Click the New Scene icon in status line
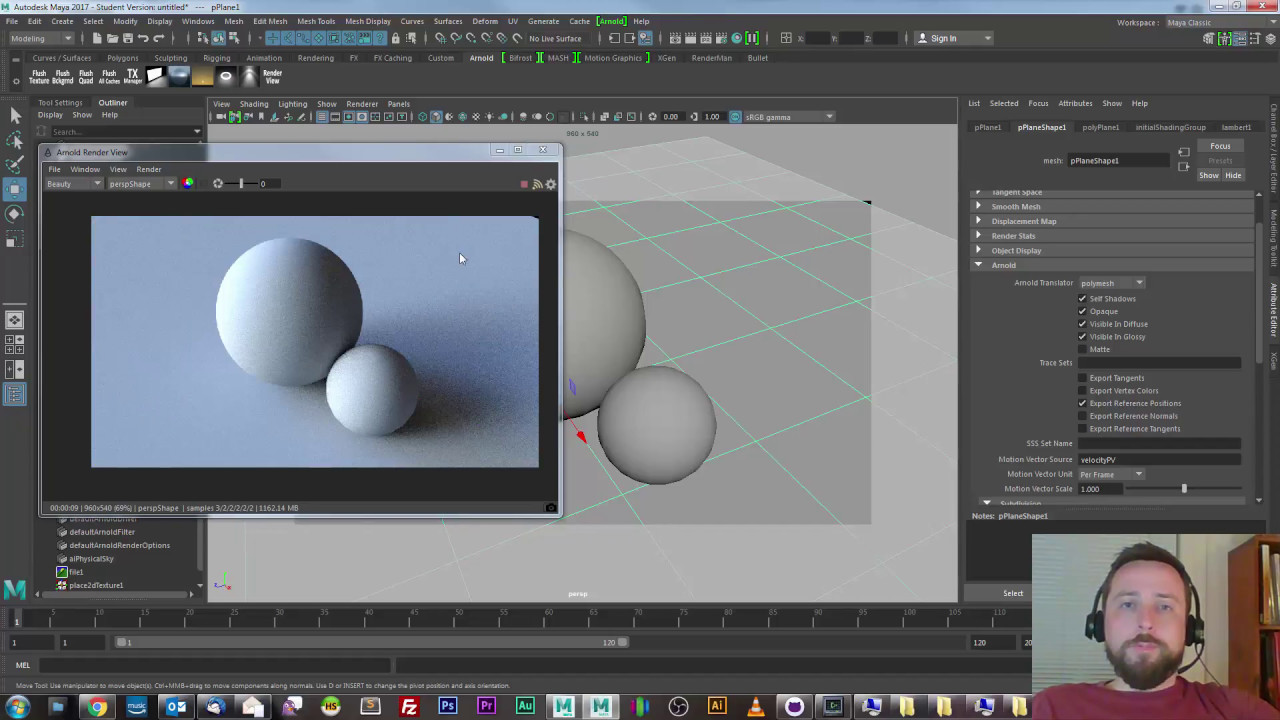1280x720 pixels. [x=97, y=38]
